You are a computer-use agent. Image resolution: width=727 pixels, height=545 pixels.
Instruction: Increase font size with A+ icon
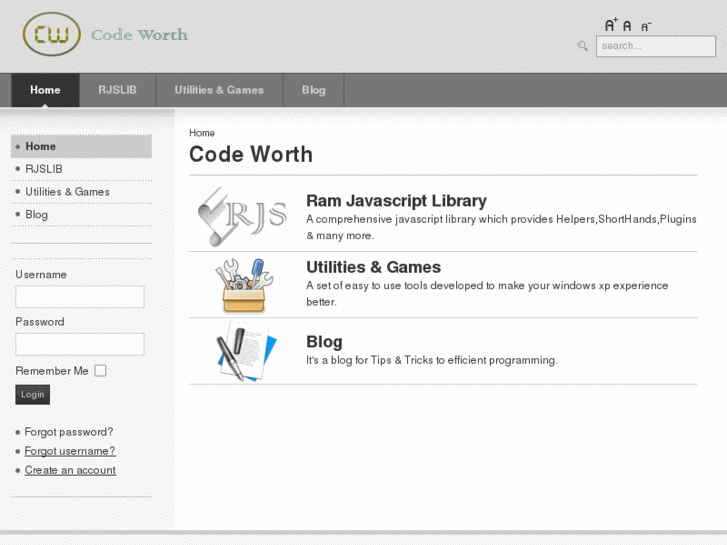[611, 25]
